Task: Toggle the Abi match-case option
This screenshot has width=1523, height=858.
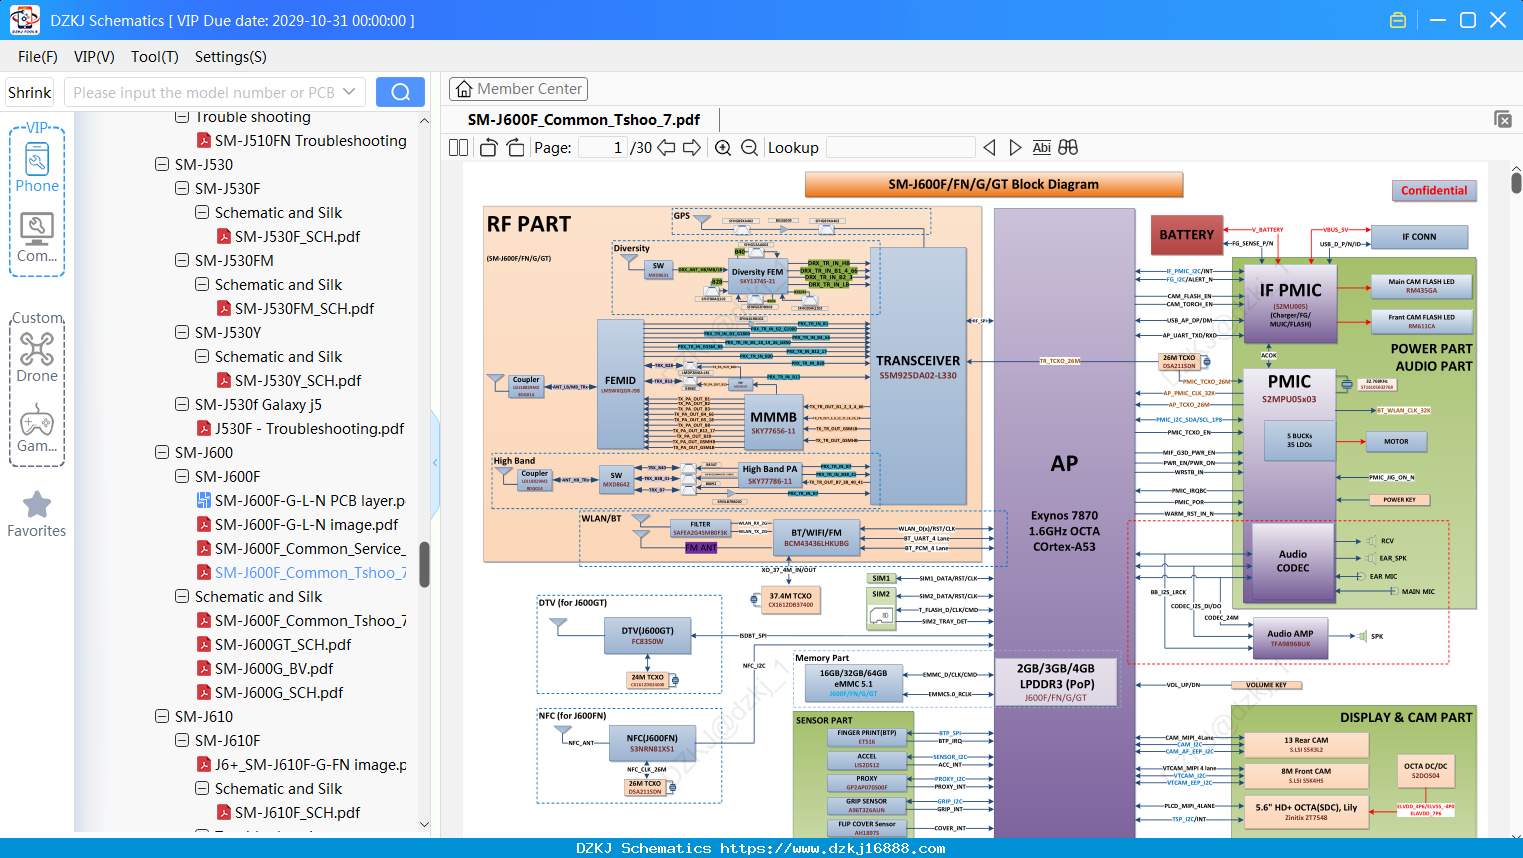Action: (x=1042, y=148)
